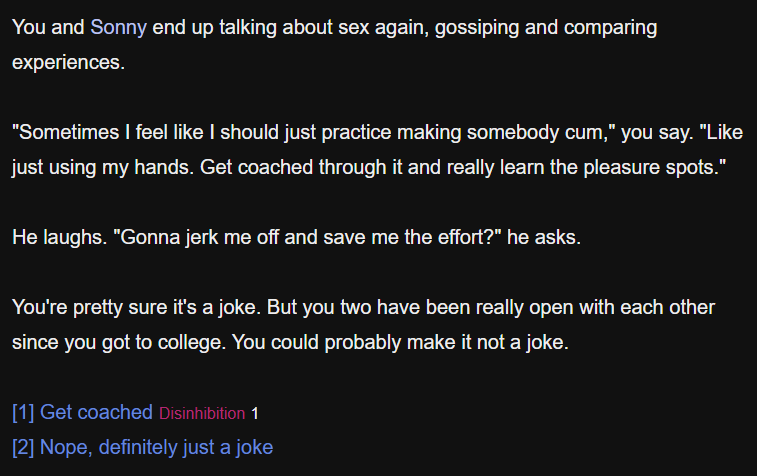Viewport: 757px width, 476px height.
Task: Click the Disinhibition stat label
Action: (x=202, y=414)
